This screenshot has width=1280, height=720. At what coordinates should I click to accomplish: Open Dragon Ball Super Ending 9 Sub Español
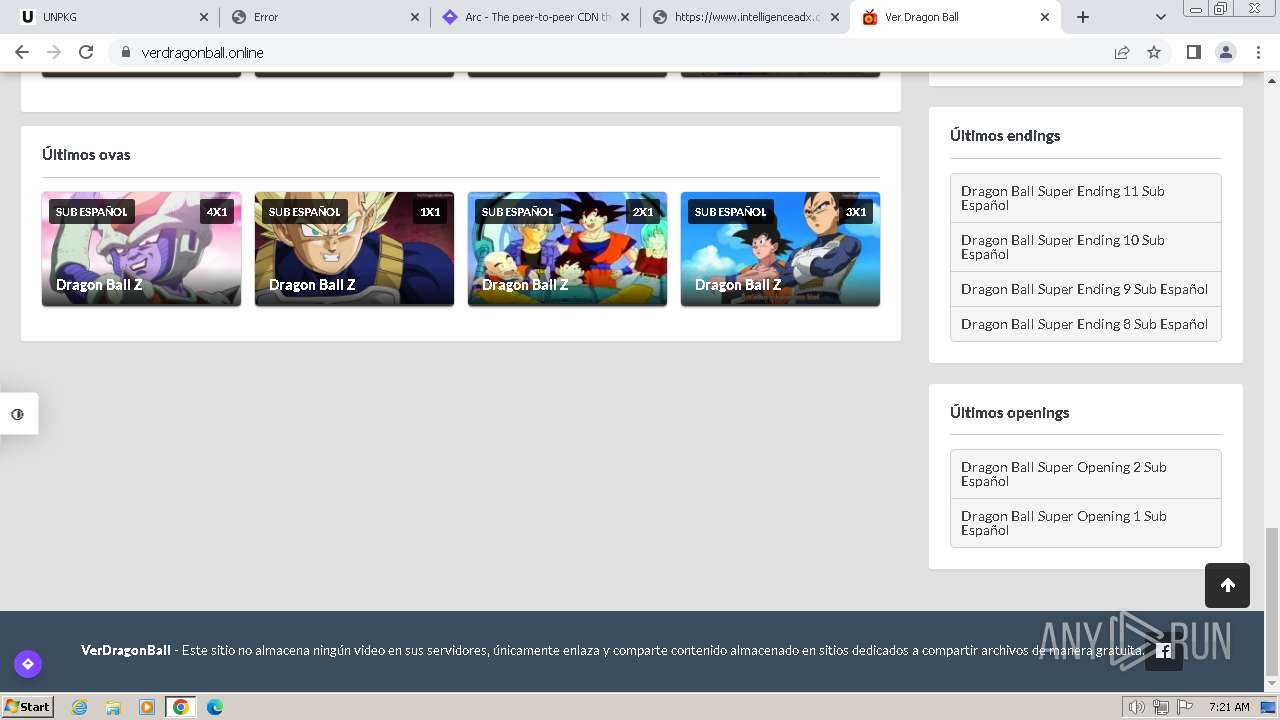1085,289
